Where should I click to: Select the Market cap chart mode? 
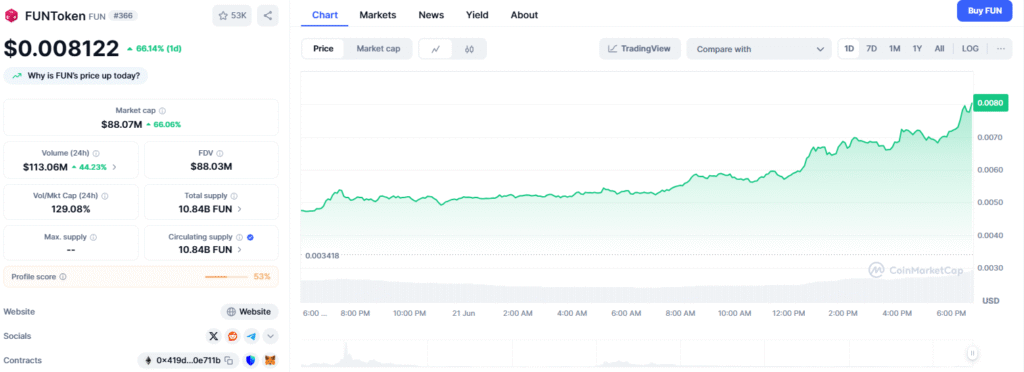(x=378, y=49)
